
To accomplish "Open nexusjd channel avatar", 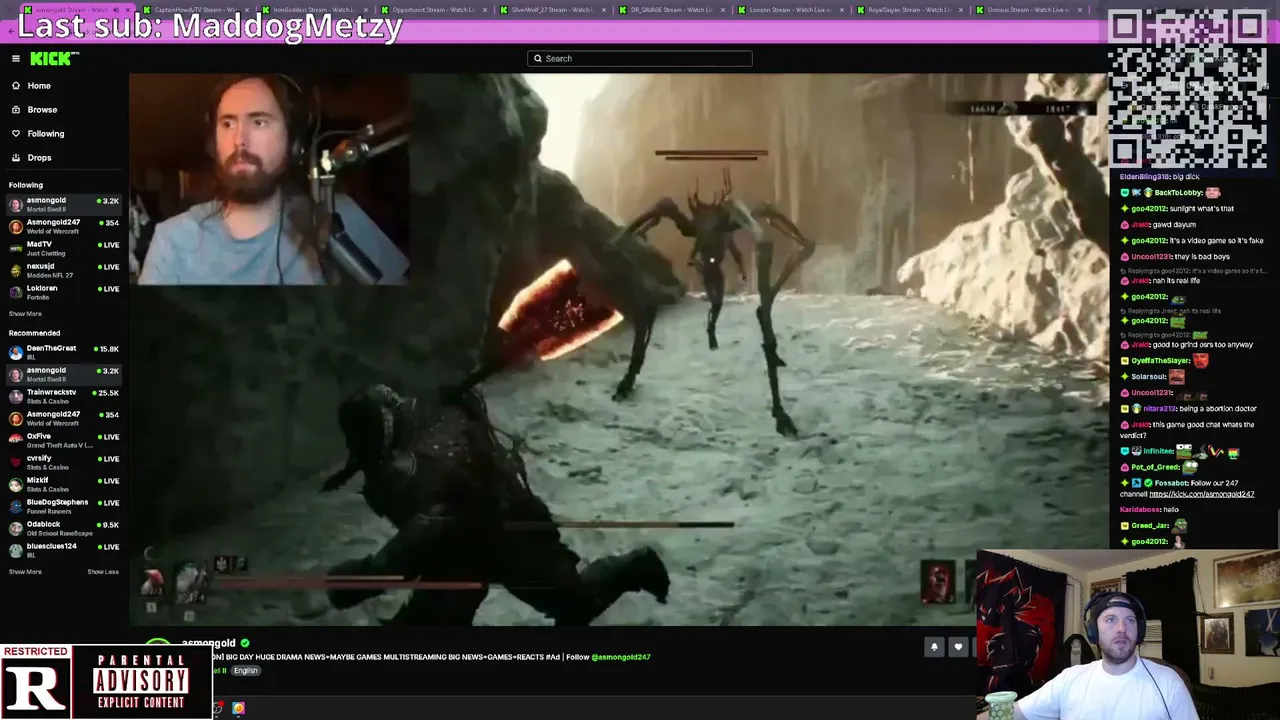I will coord(16,271).
